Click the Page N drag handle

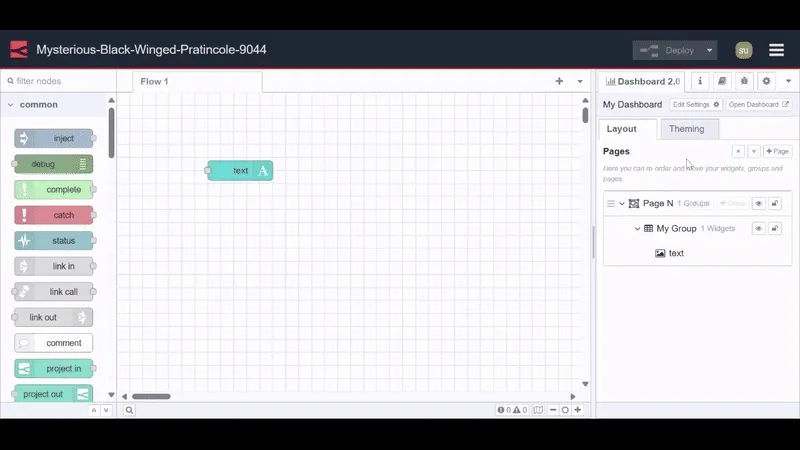tap(611, 203)
